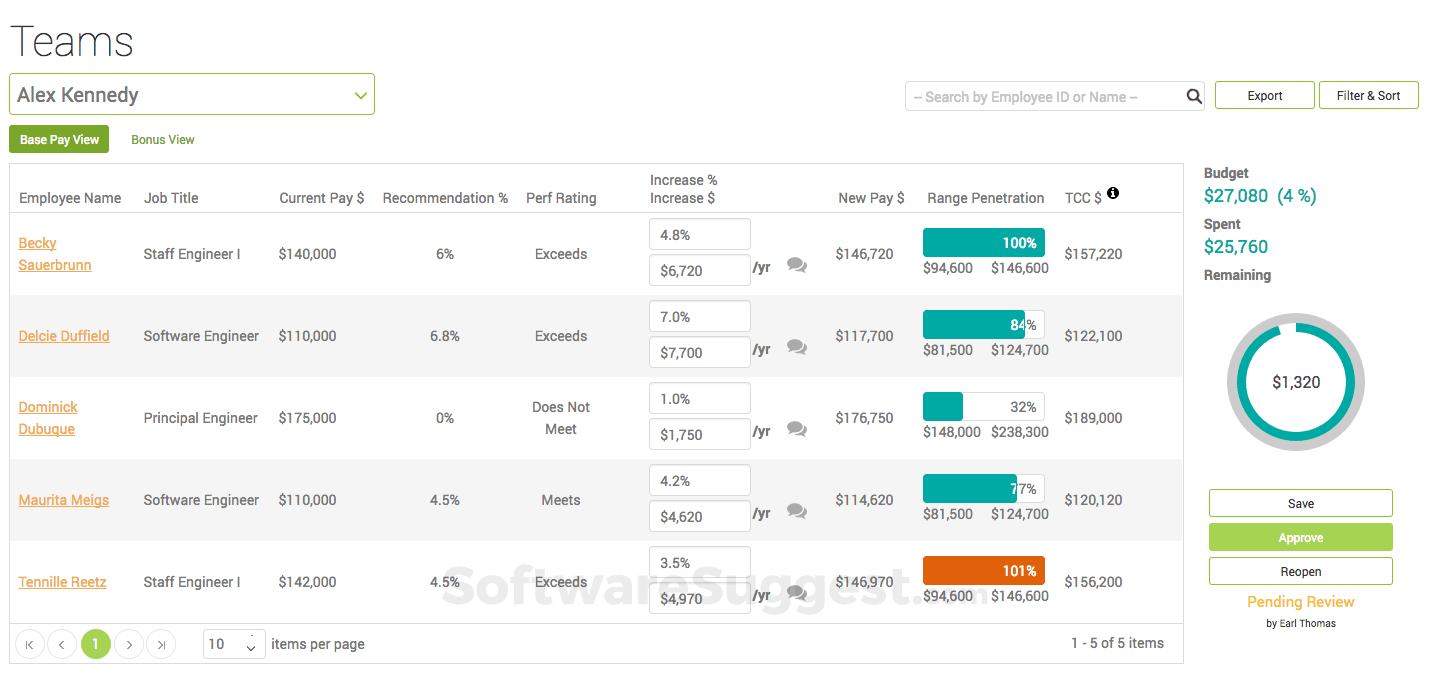Open the items per page dropdown

(x=233, y=644)
